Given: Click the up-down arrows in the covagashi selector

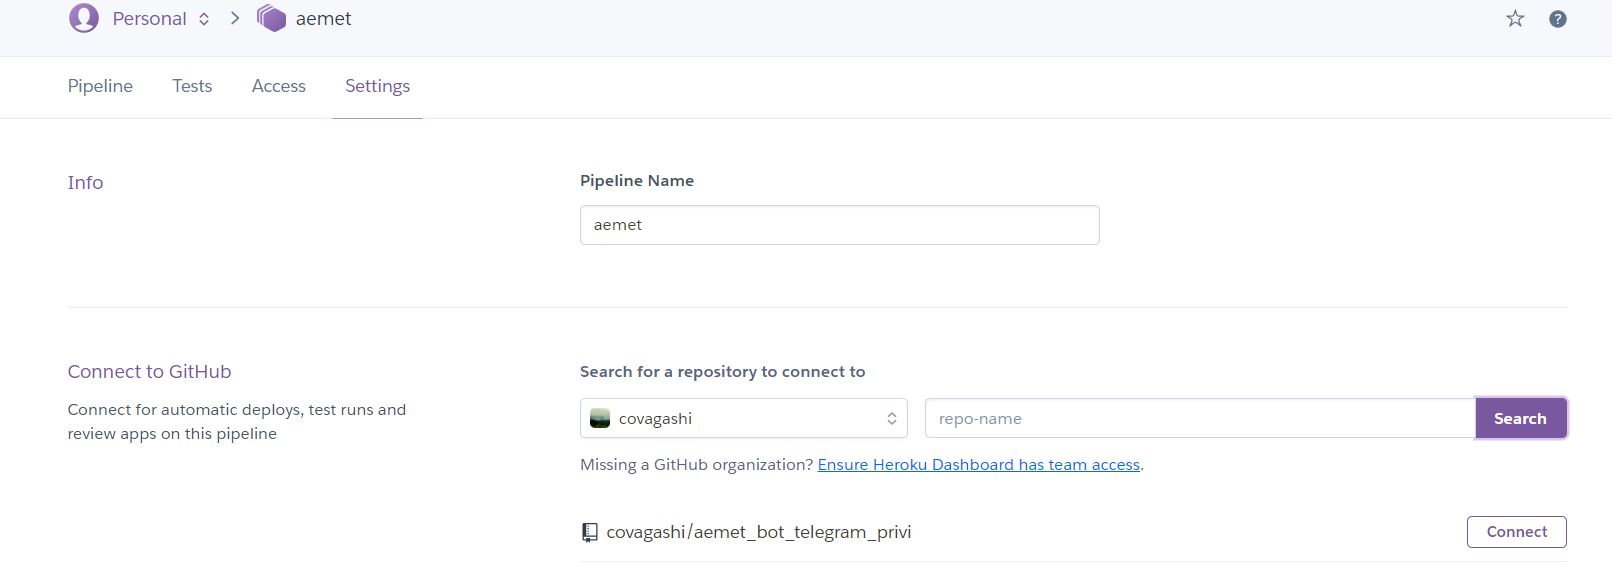Looking at the screenshot, I should coord(891,419).
